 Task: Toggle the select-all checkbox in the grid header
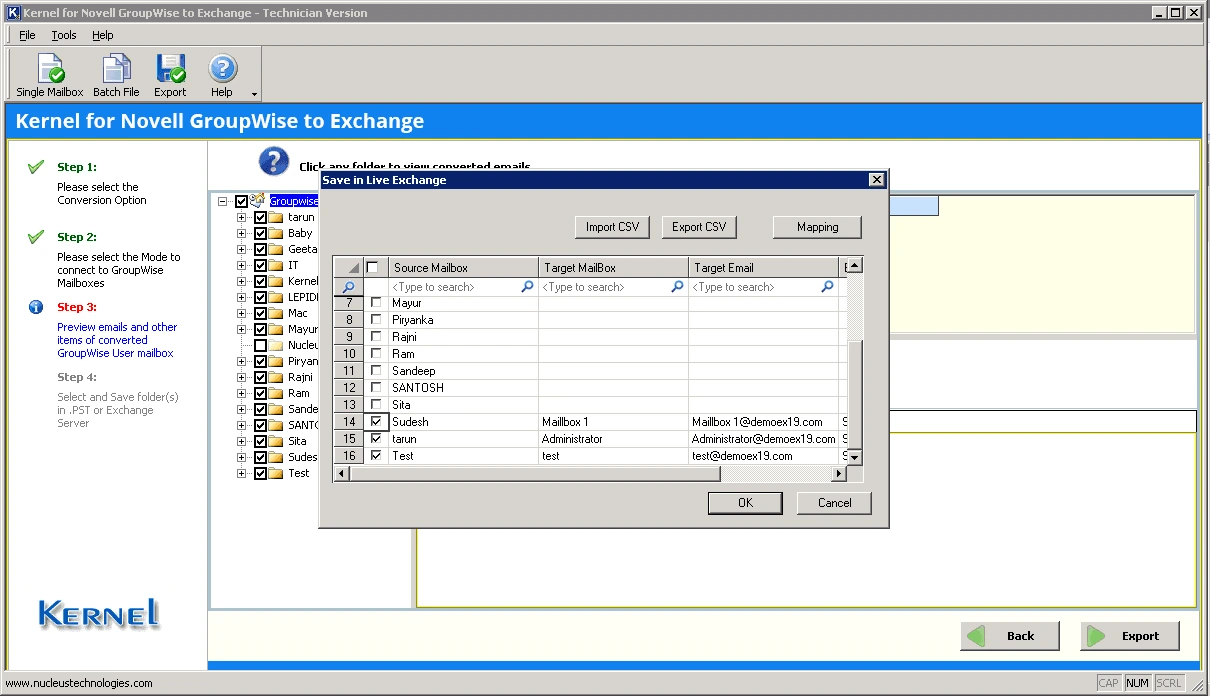pyautogui.click(x=373, y=267)
